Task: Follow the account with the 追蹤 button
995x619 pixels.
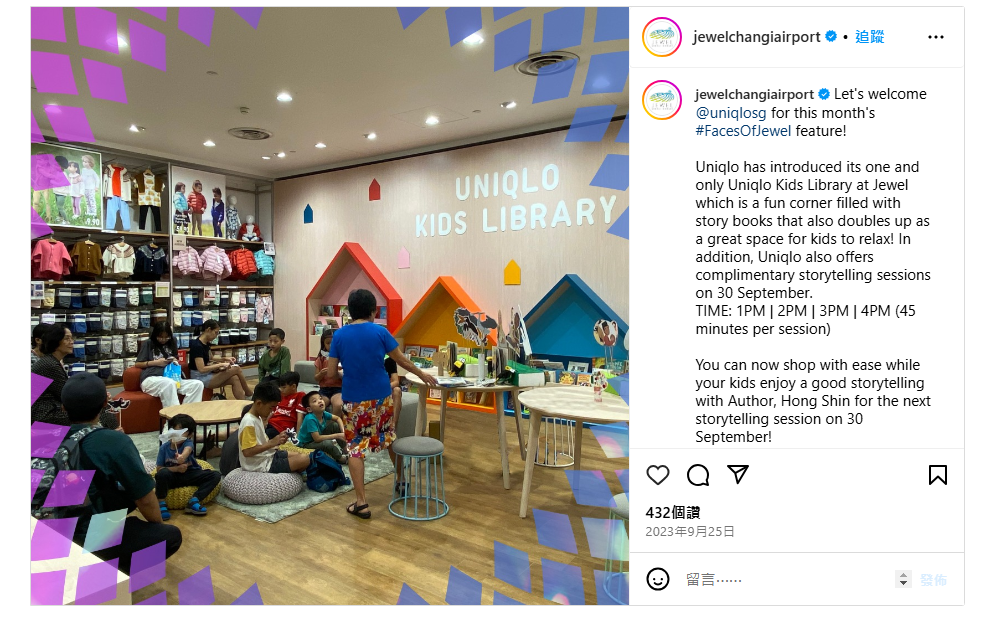Action: (869, 37)
